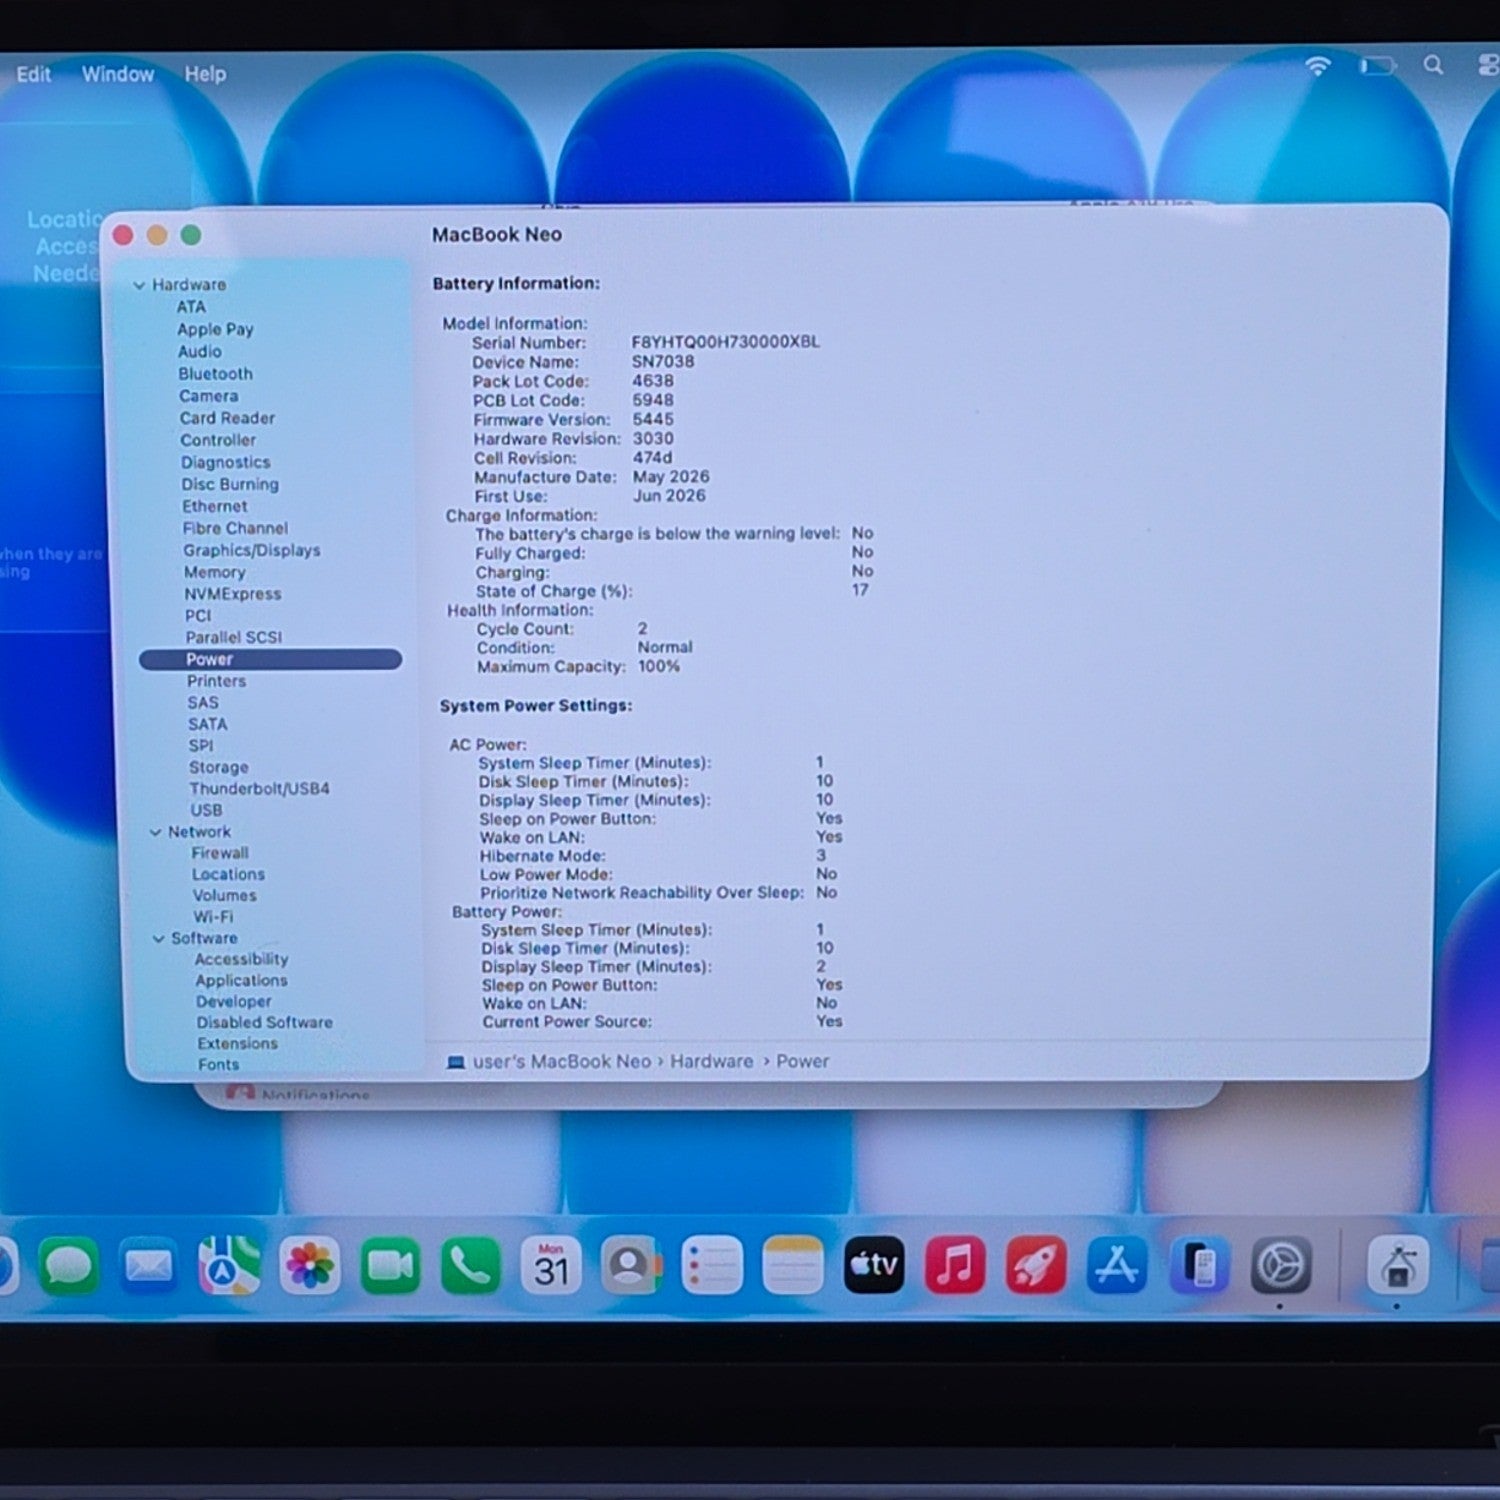Click the "Battery Information:" heading
1500x1500 pixels.
tap(516, 284)
